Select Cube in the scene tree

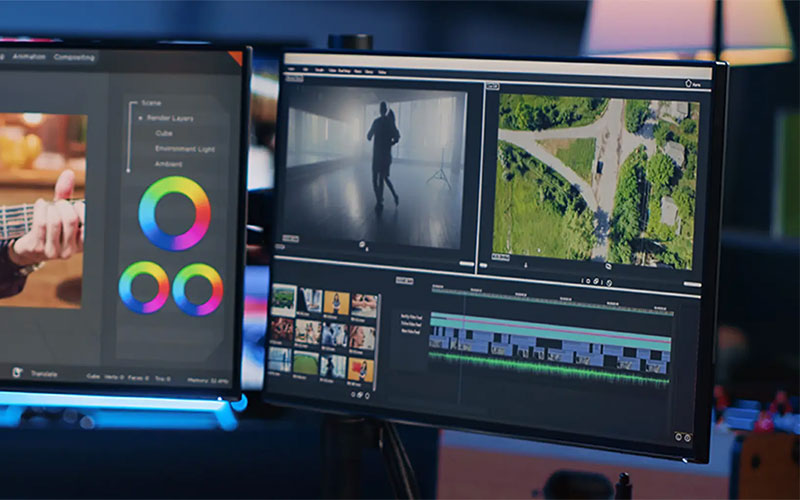(x=164, y=133)
